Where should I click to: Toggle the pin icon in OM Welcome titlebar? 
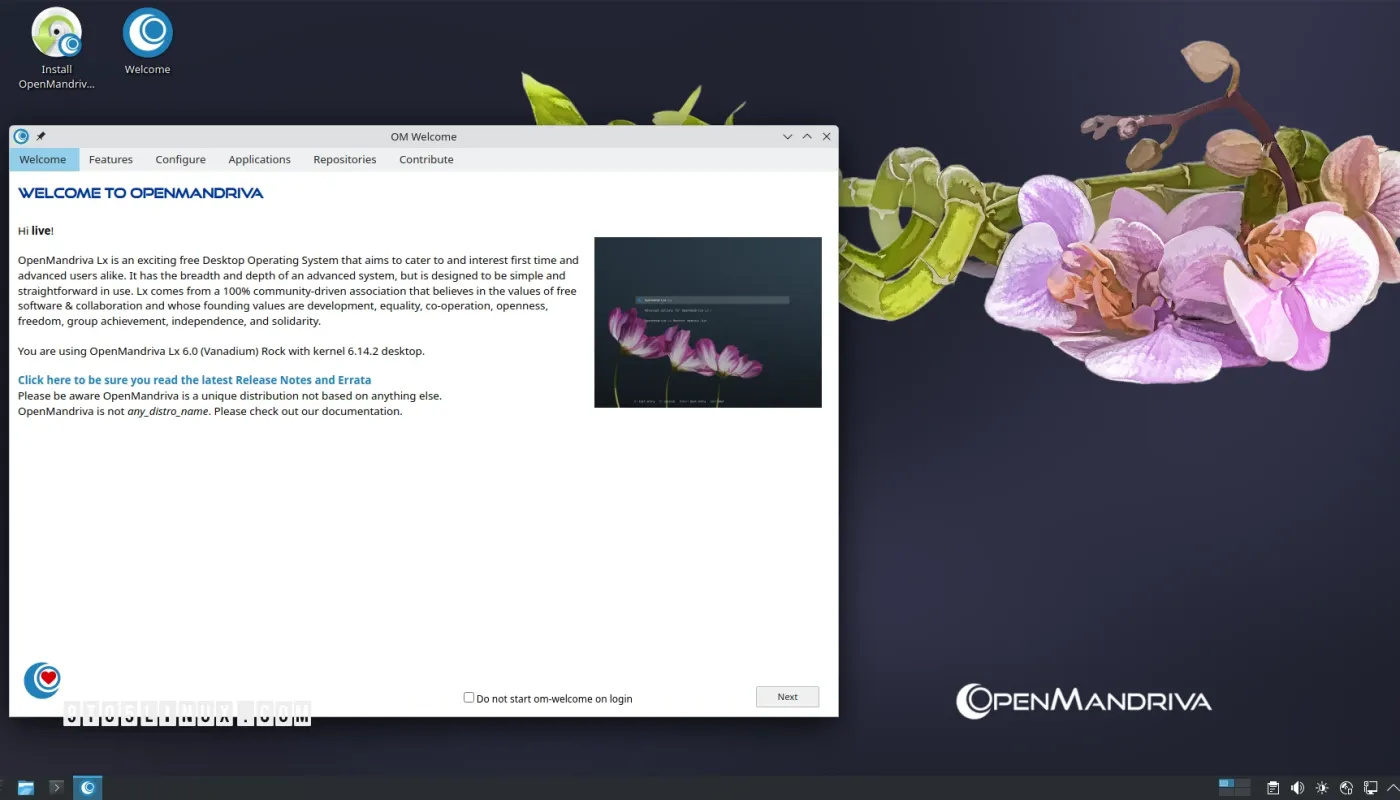[41, 136]
